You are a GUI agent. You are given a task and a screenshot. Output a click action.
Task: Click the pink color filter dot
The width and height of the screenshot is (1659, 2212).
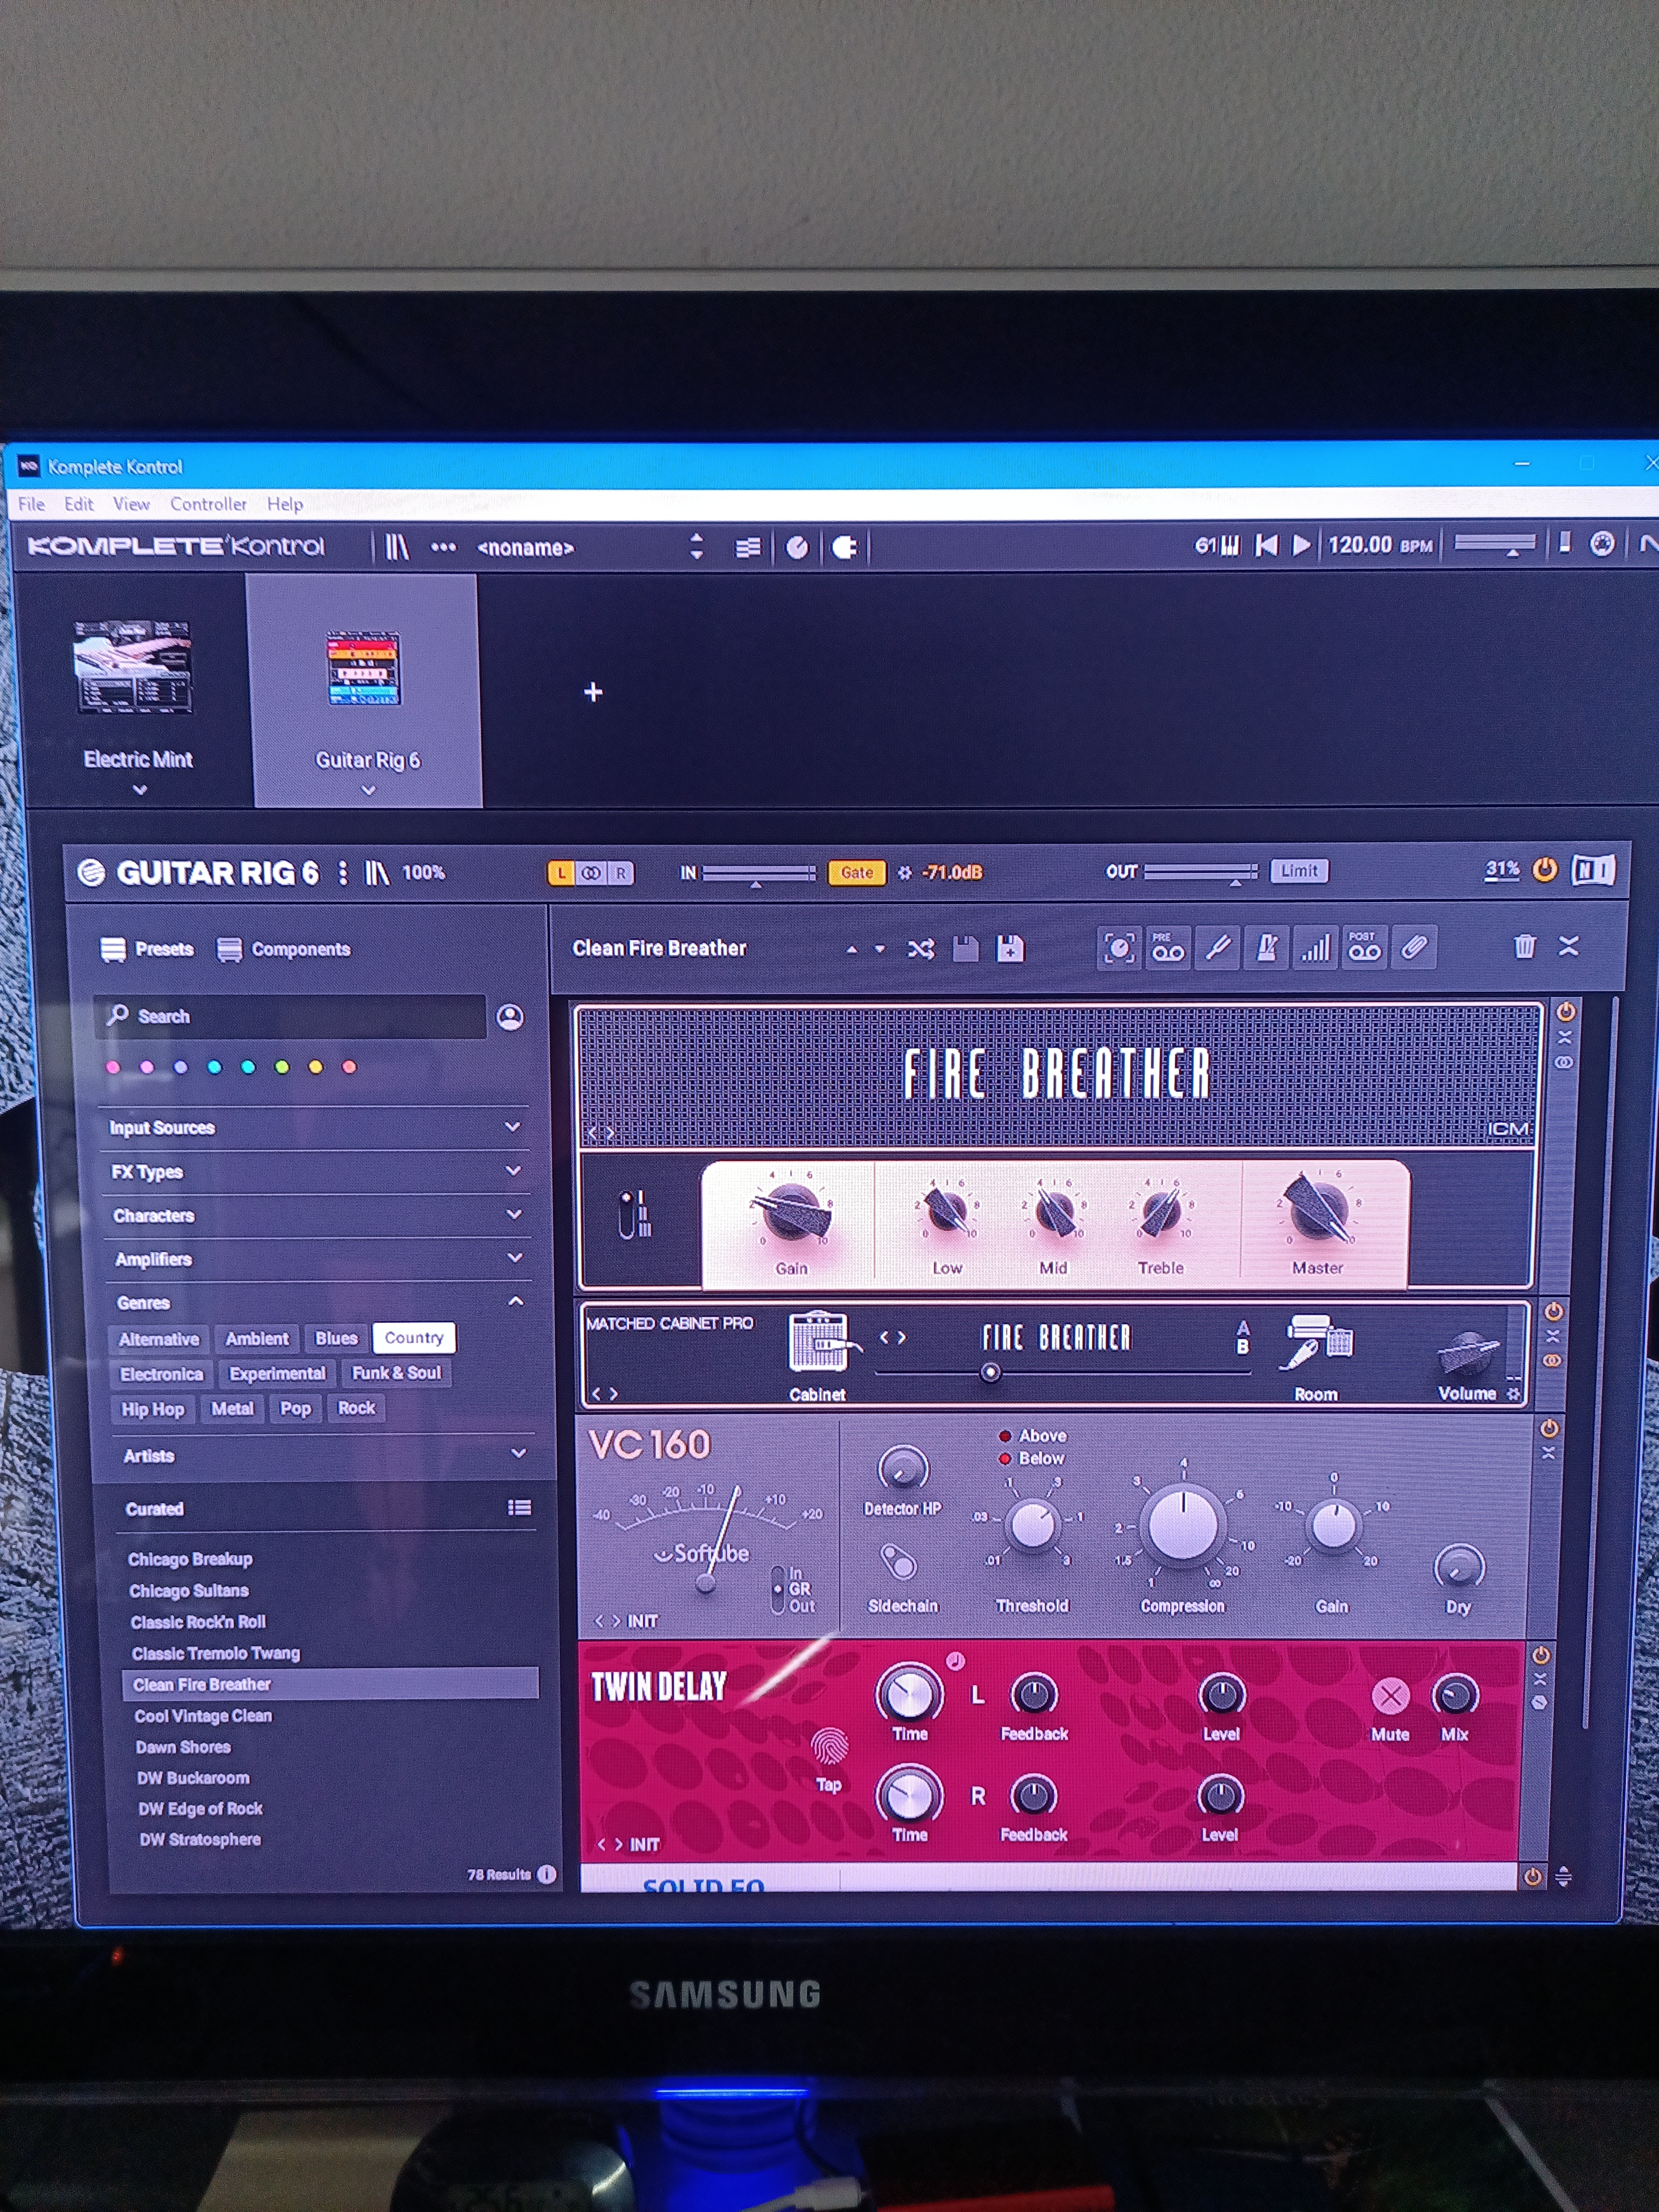[147, 1067]
